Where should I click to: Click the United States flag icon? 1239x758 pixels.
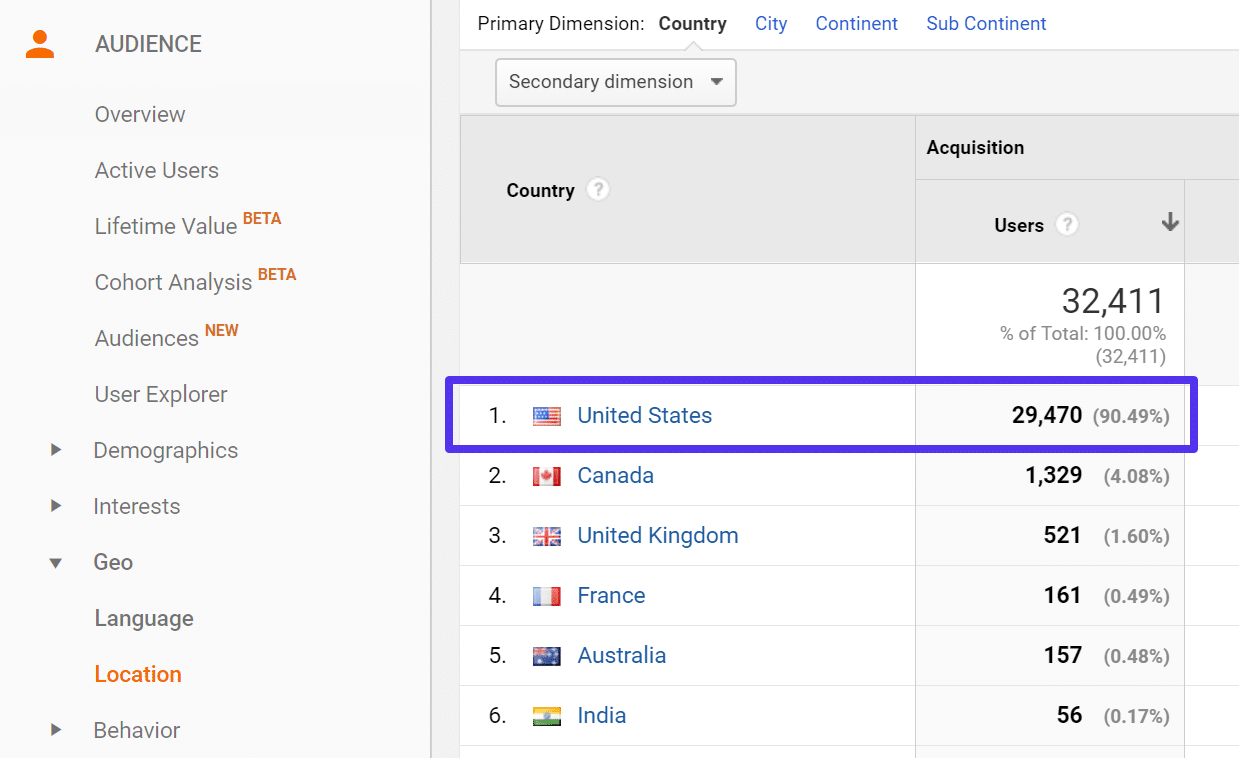click(x=546, y=415)
